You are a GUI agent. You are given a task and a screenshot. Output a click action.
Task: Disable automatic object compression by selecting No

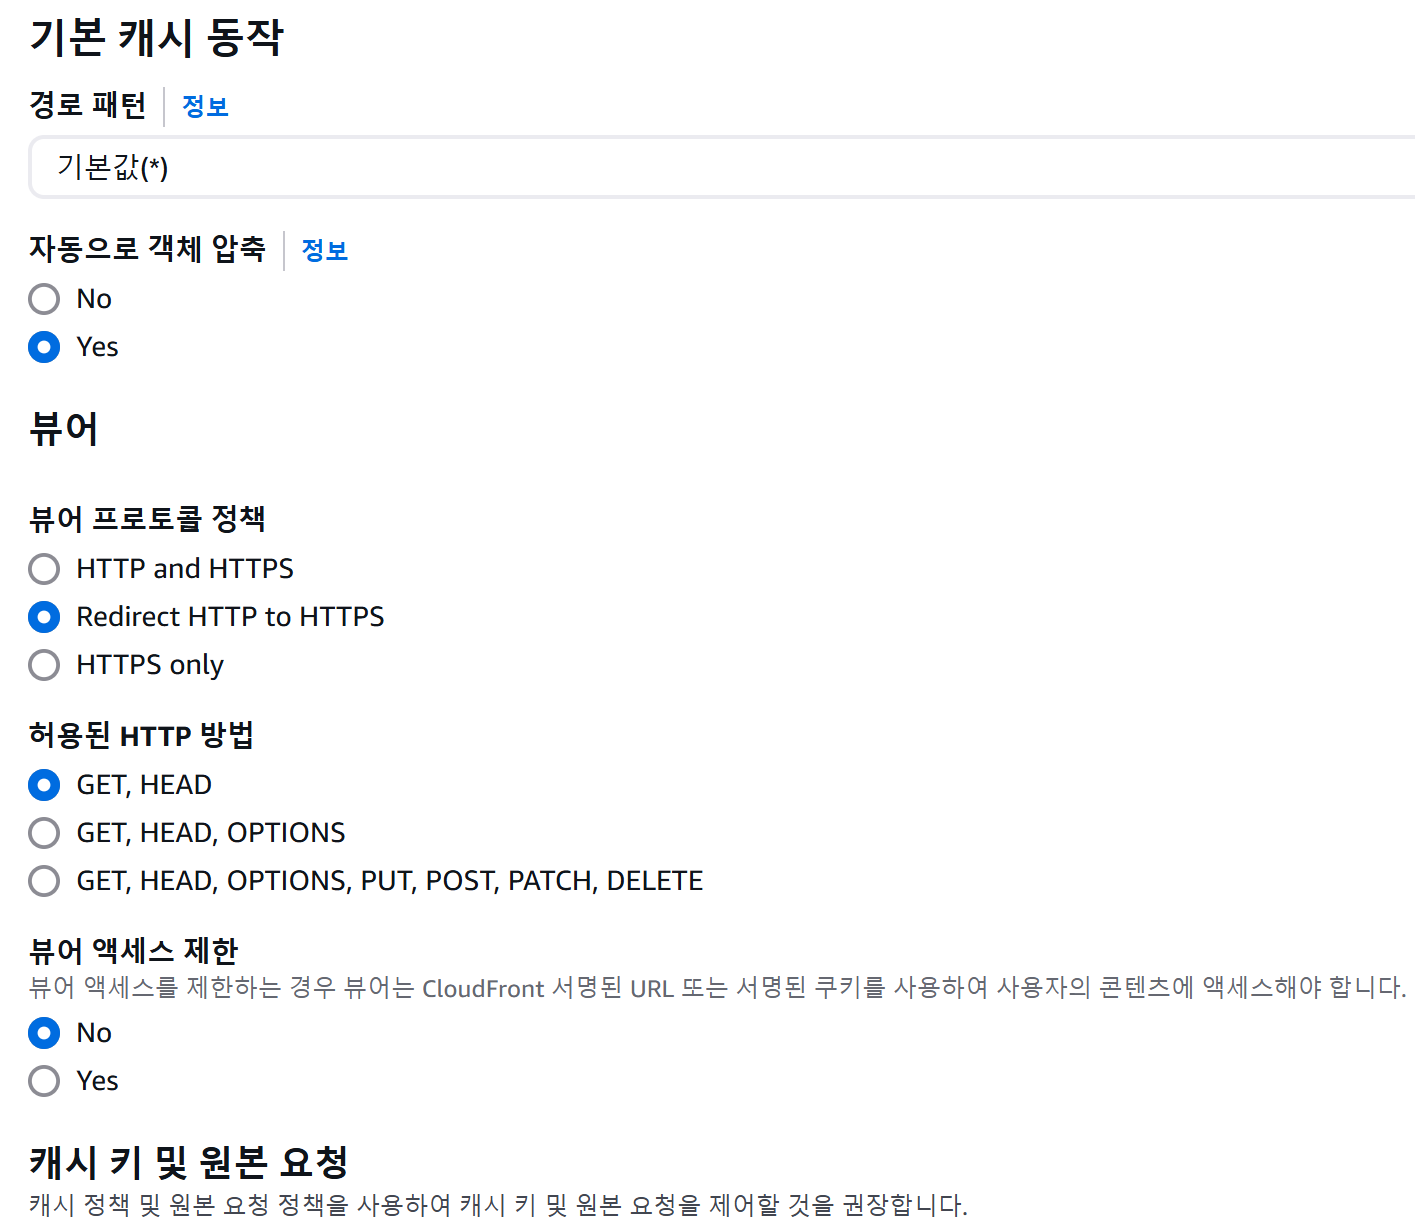[44, 299]
